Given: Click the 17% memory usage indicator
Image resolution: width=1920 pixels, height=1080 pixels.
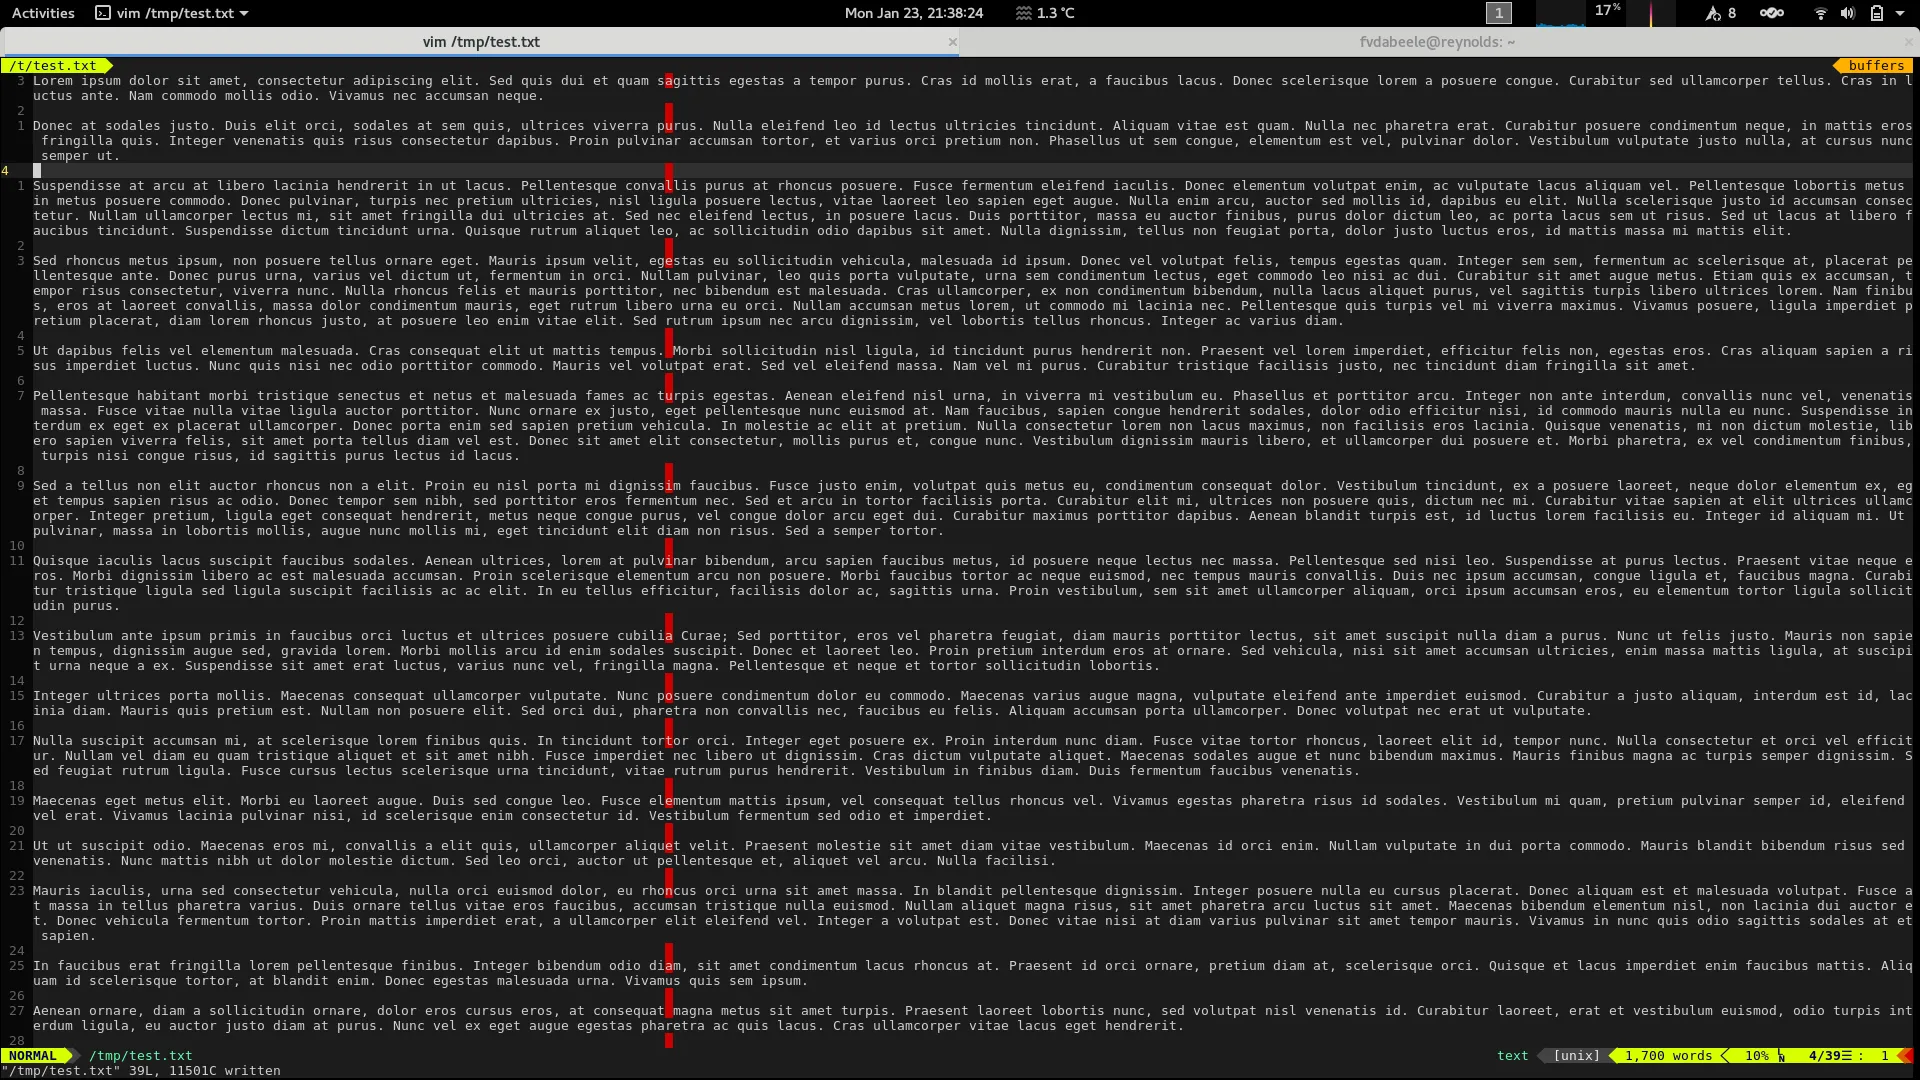Looking at the screenshot, I should point(1608,10).
